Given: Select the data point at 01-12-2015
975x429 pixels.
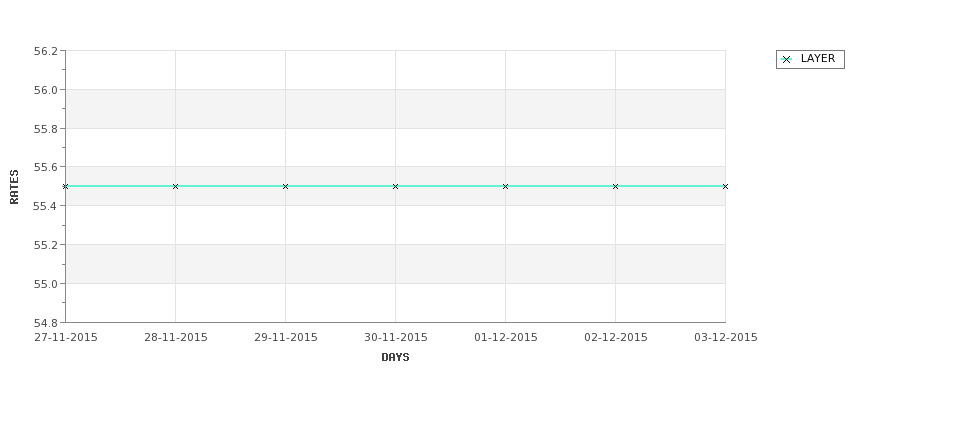Looking at the screenshot, I should coord(506,186).
